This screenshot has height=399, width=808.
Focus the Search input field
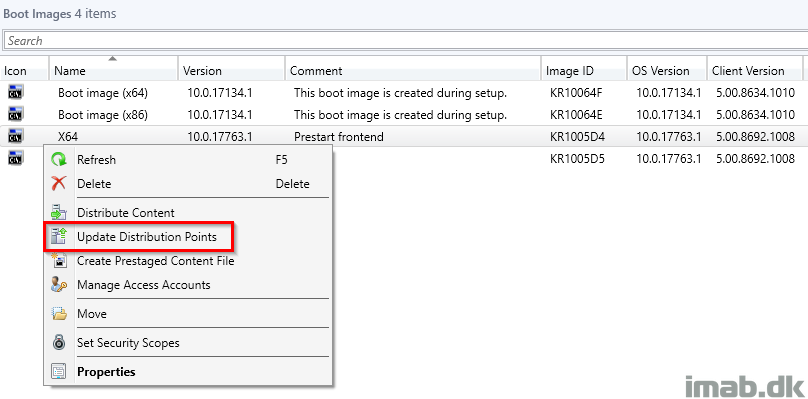click(405, 41)
